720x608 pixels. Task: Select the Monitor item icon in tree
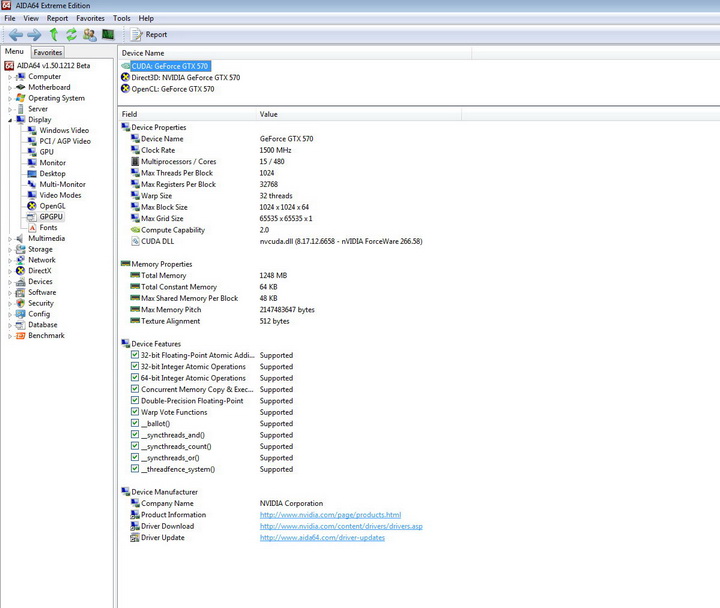pos(32,163)
